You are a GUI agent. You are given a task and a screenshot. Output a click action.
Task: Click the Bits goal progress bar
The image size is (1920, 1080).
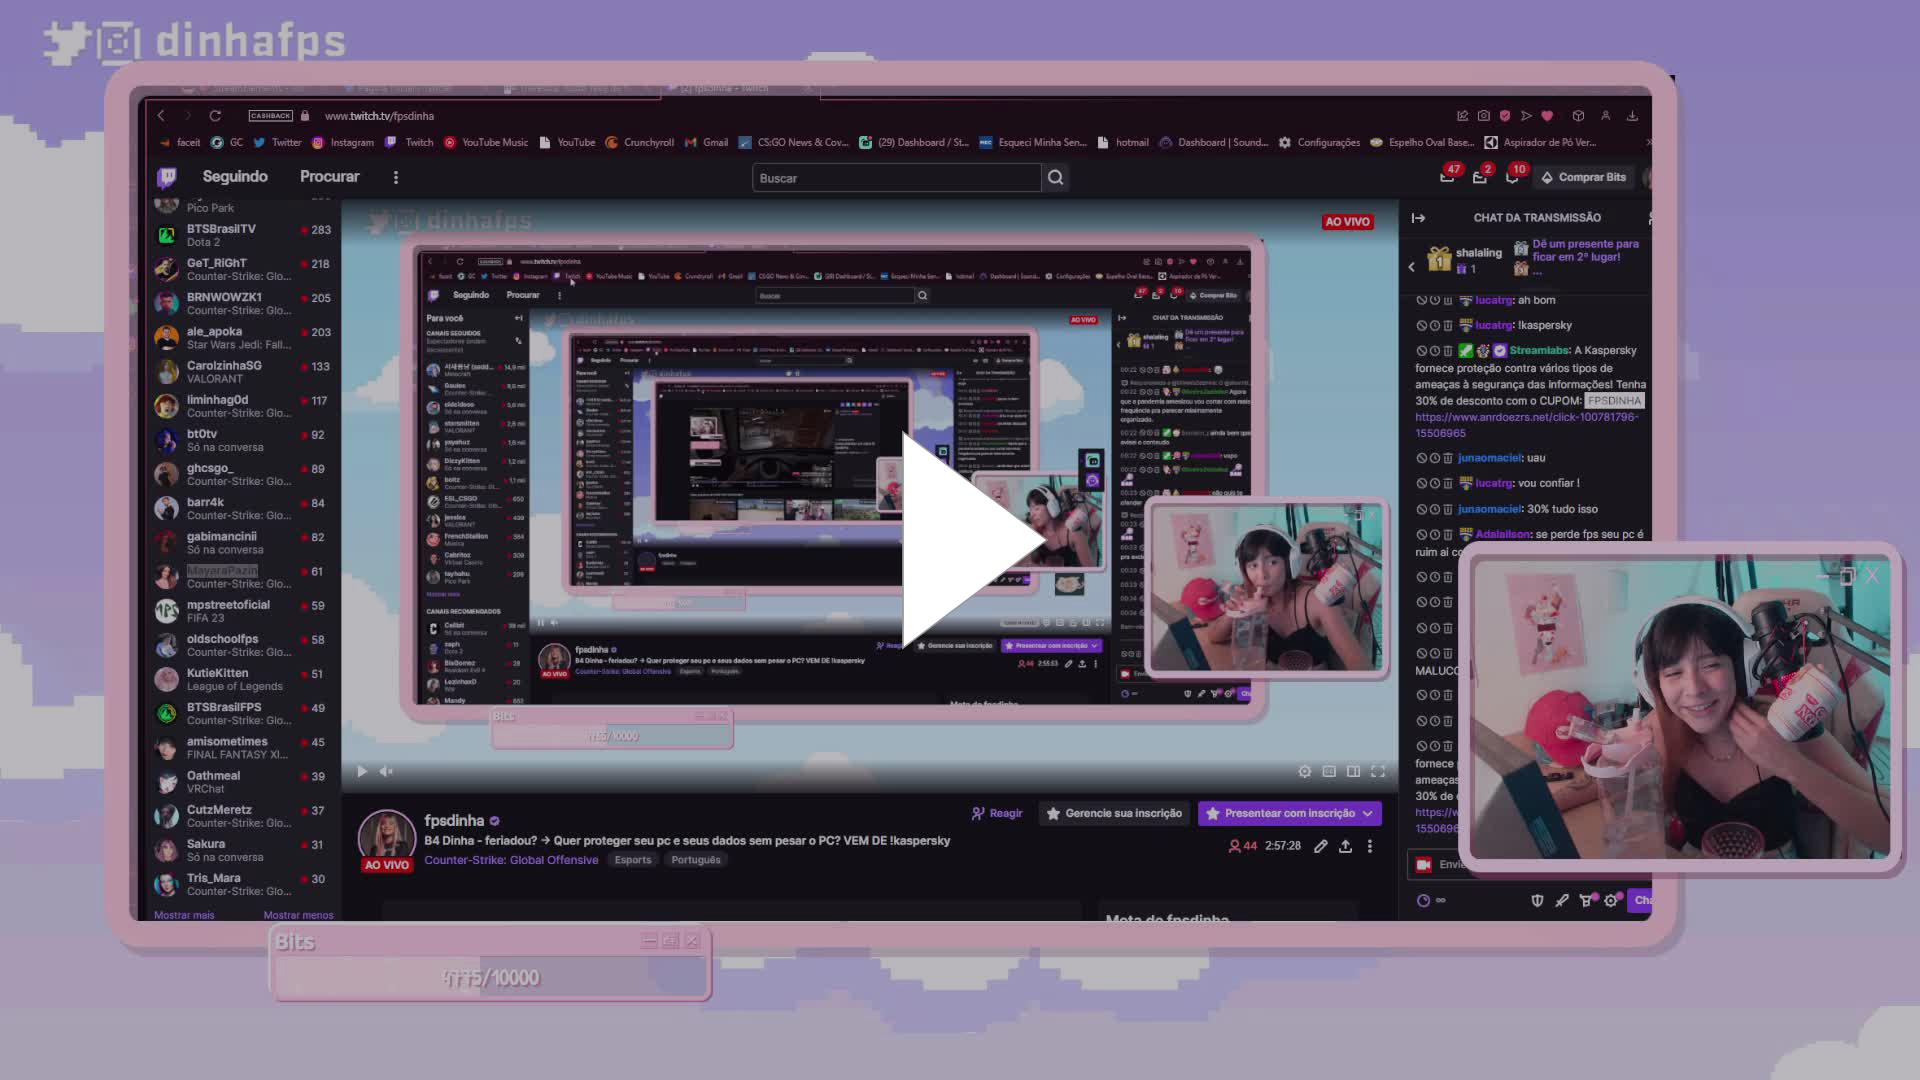pos(489,977)
